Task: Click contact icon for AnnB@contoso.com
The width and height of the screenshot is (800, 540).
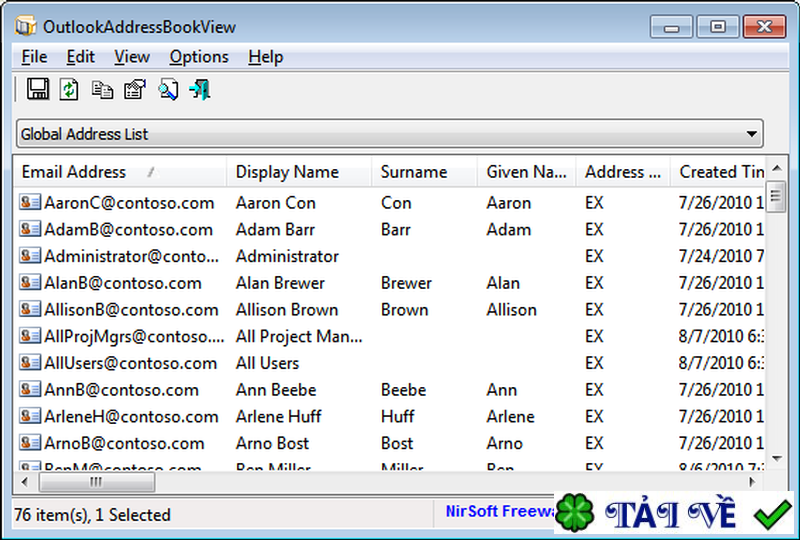Action: click(x=30, y=389)
